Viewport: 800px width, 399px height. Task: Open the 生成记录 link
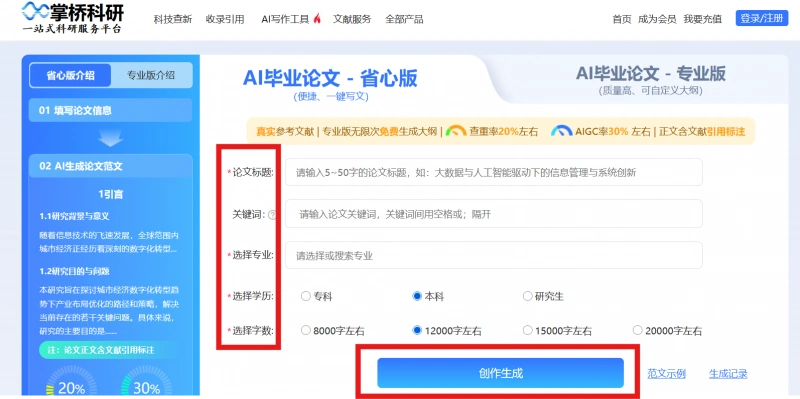pos(728,373)
